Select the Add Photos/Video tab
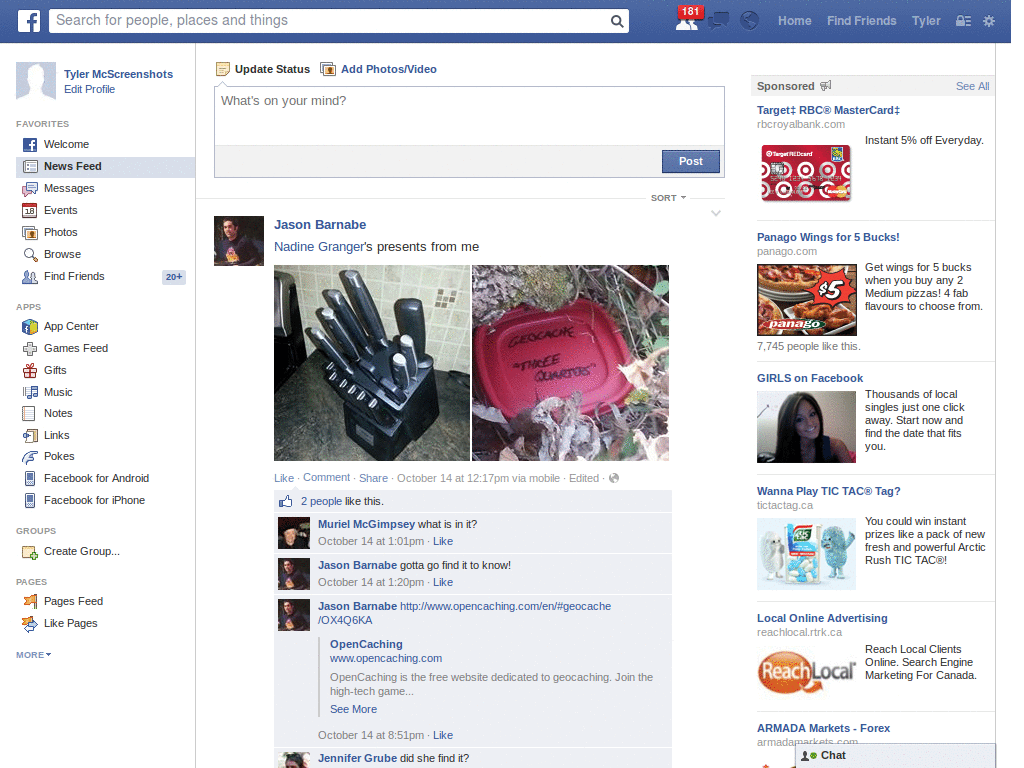Image resolution: width=1024 pixels, height=768 pixels. pyautogui.click(x=379, y=69)
